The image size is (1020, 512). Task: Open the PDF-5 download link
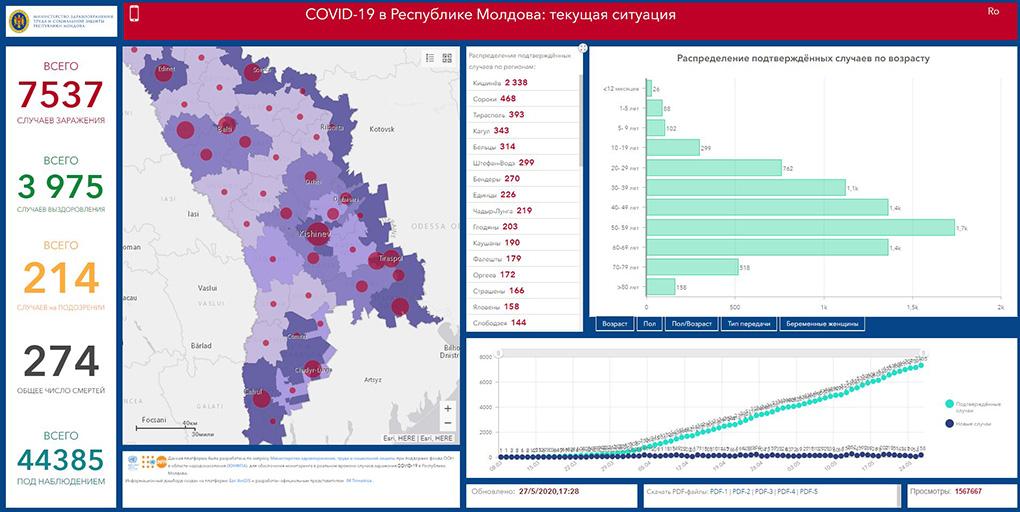(x=808, y=492)
